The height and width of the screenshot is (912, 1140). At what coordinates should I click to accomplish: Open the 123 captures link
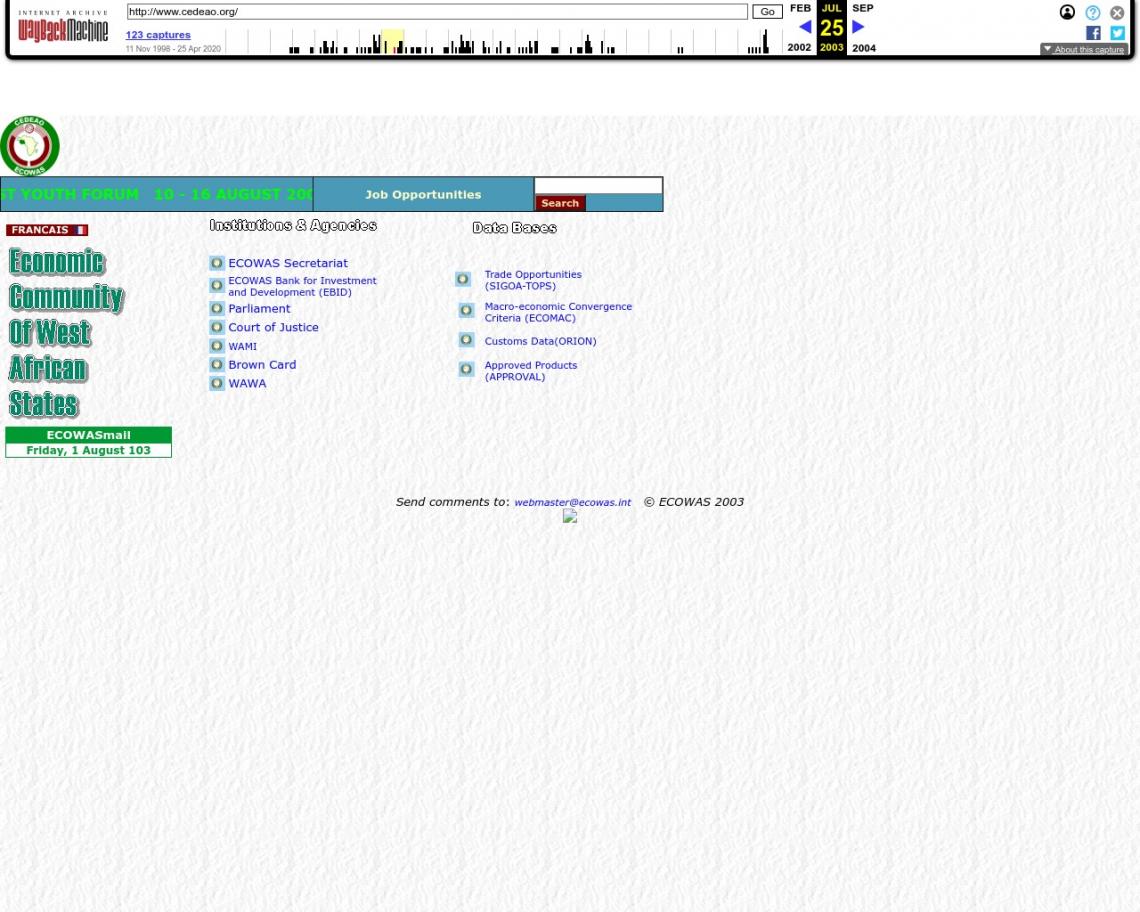click(x=158, y=35)
